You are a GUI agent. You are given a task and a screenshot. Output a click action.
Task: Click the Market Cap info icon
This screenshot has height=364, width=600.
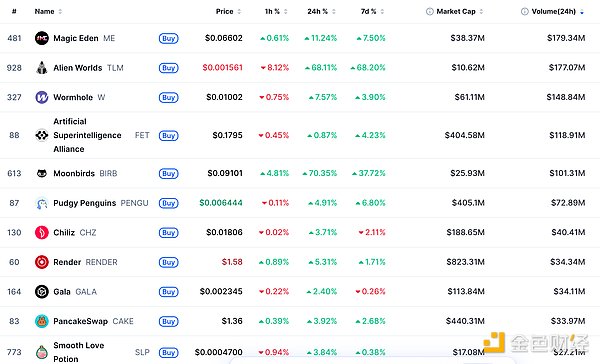(x=430, y=11)
